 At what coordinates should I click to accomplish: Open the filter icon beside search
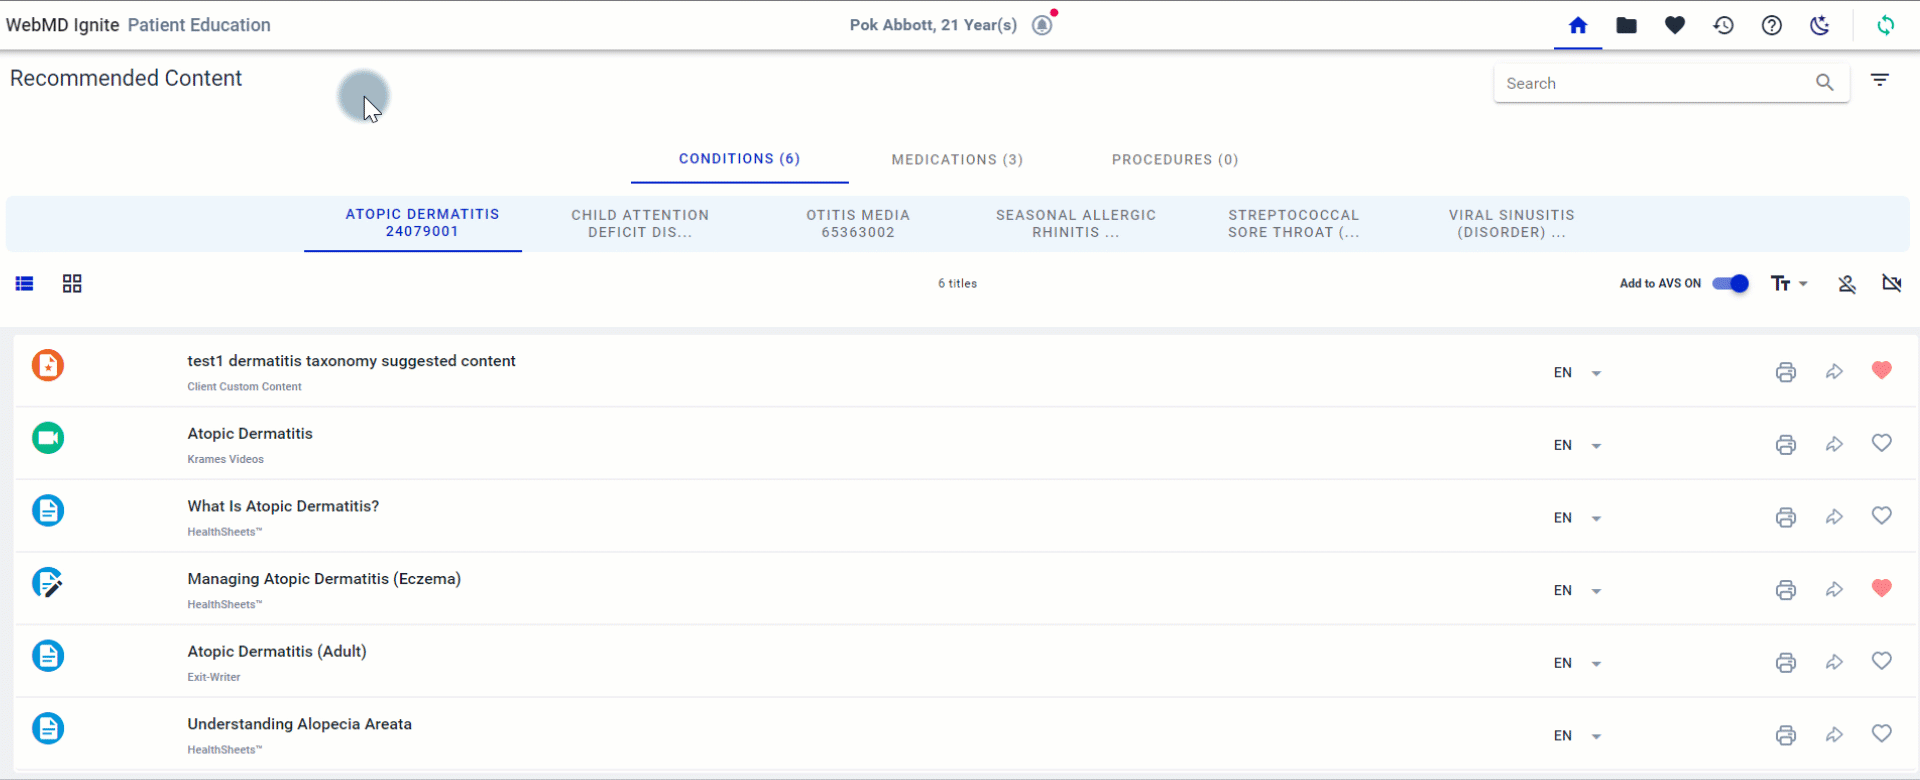pyautogui.click(x=1880, y=81)
